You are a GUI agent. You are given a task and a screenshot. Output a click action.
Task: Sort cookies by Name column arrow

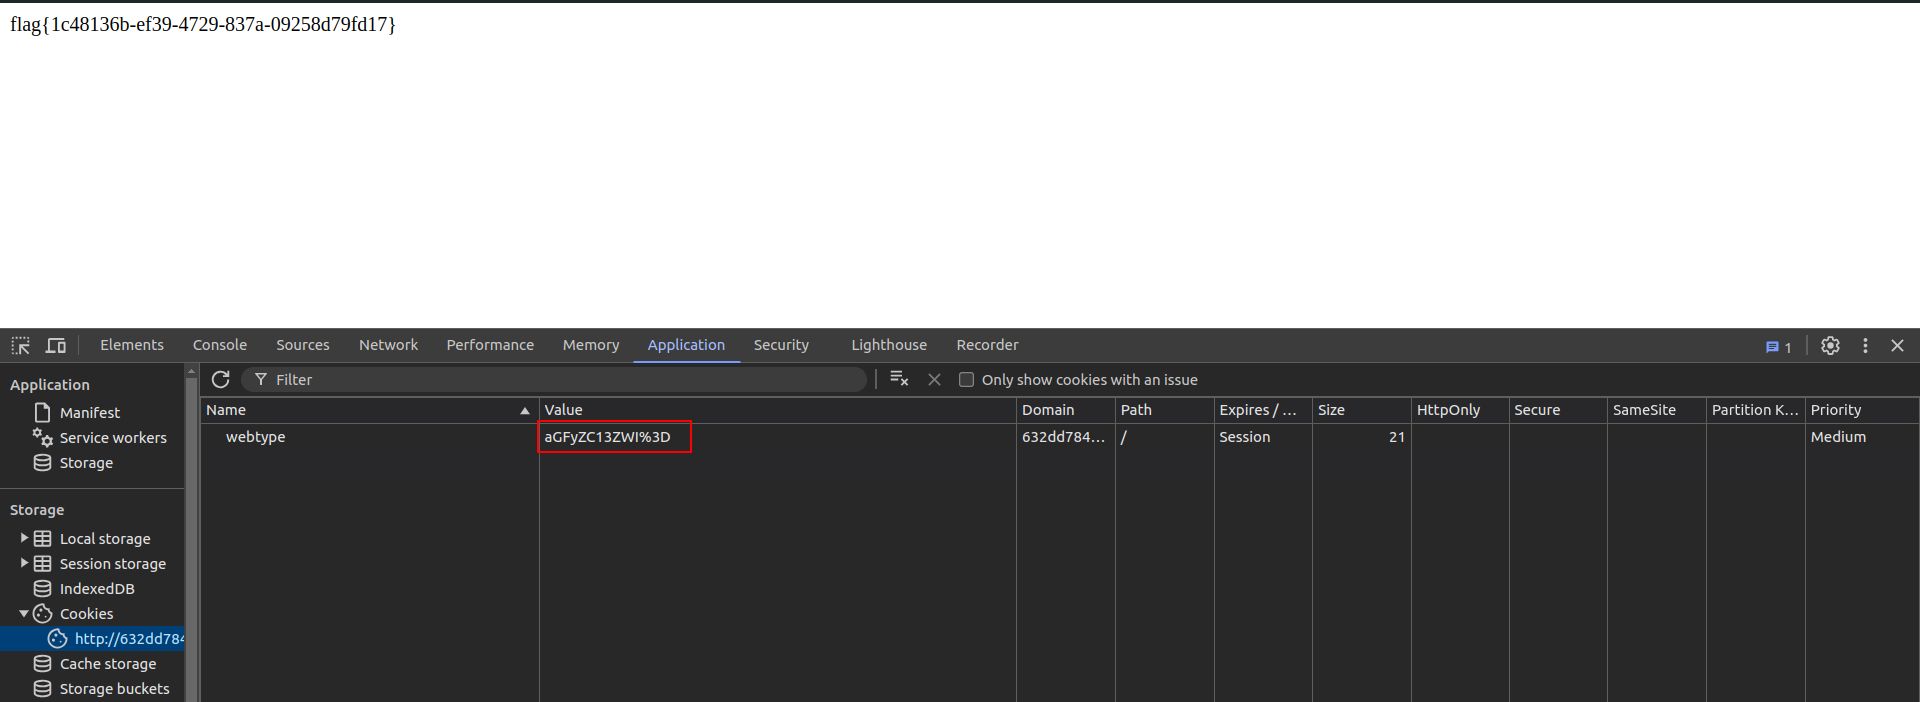[525, 410]
